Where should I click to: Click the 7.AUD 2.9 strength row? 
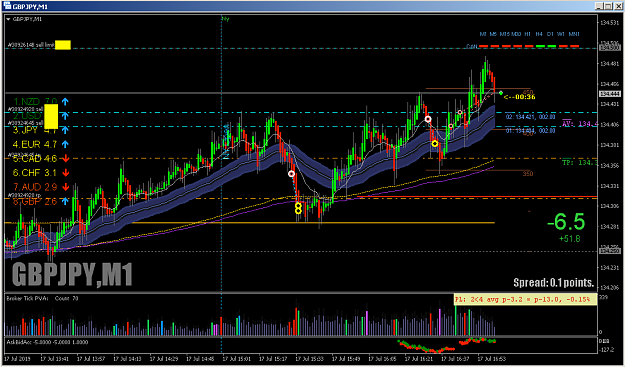tap(35, 187)
